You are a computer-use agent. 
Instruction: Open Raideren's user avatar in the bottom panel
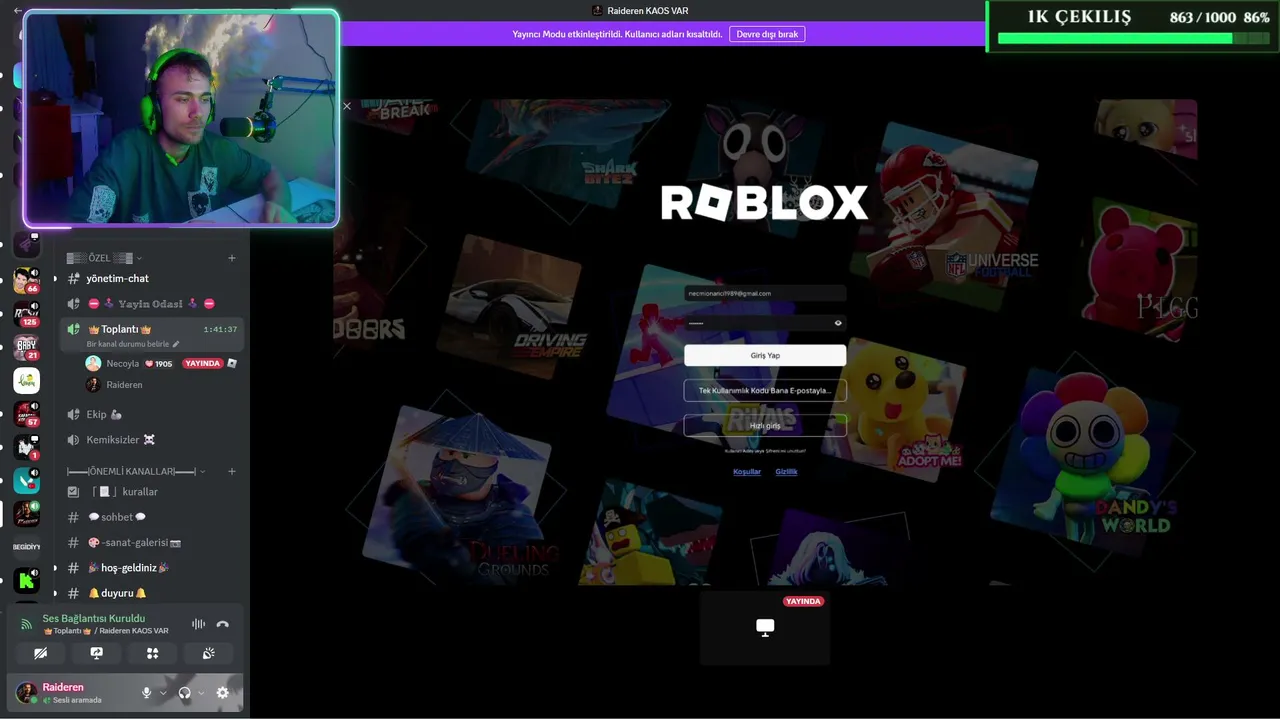[26, 692]
